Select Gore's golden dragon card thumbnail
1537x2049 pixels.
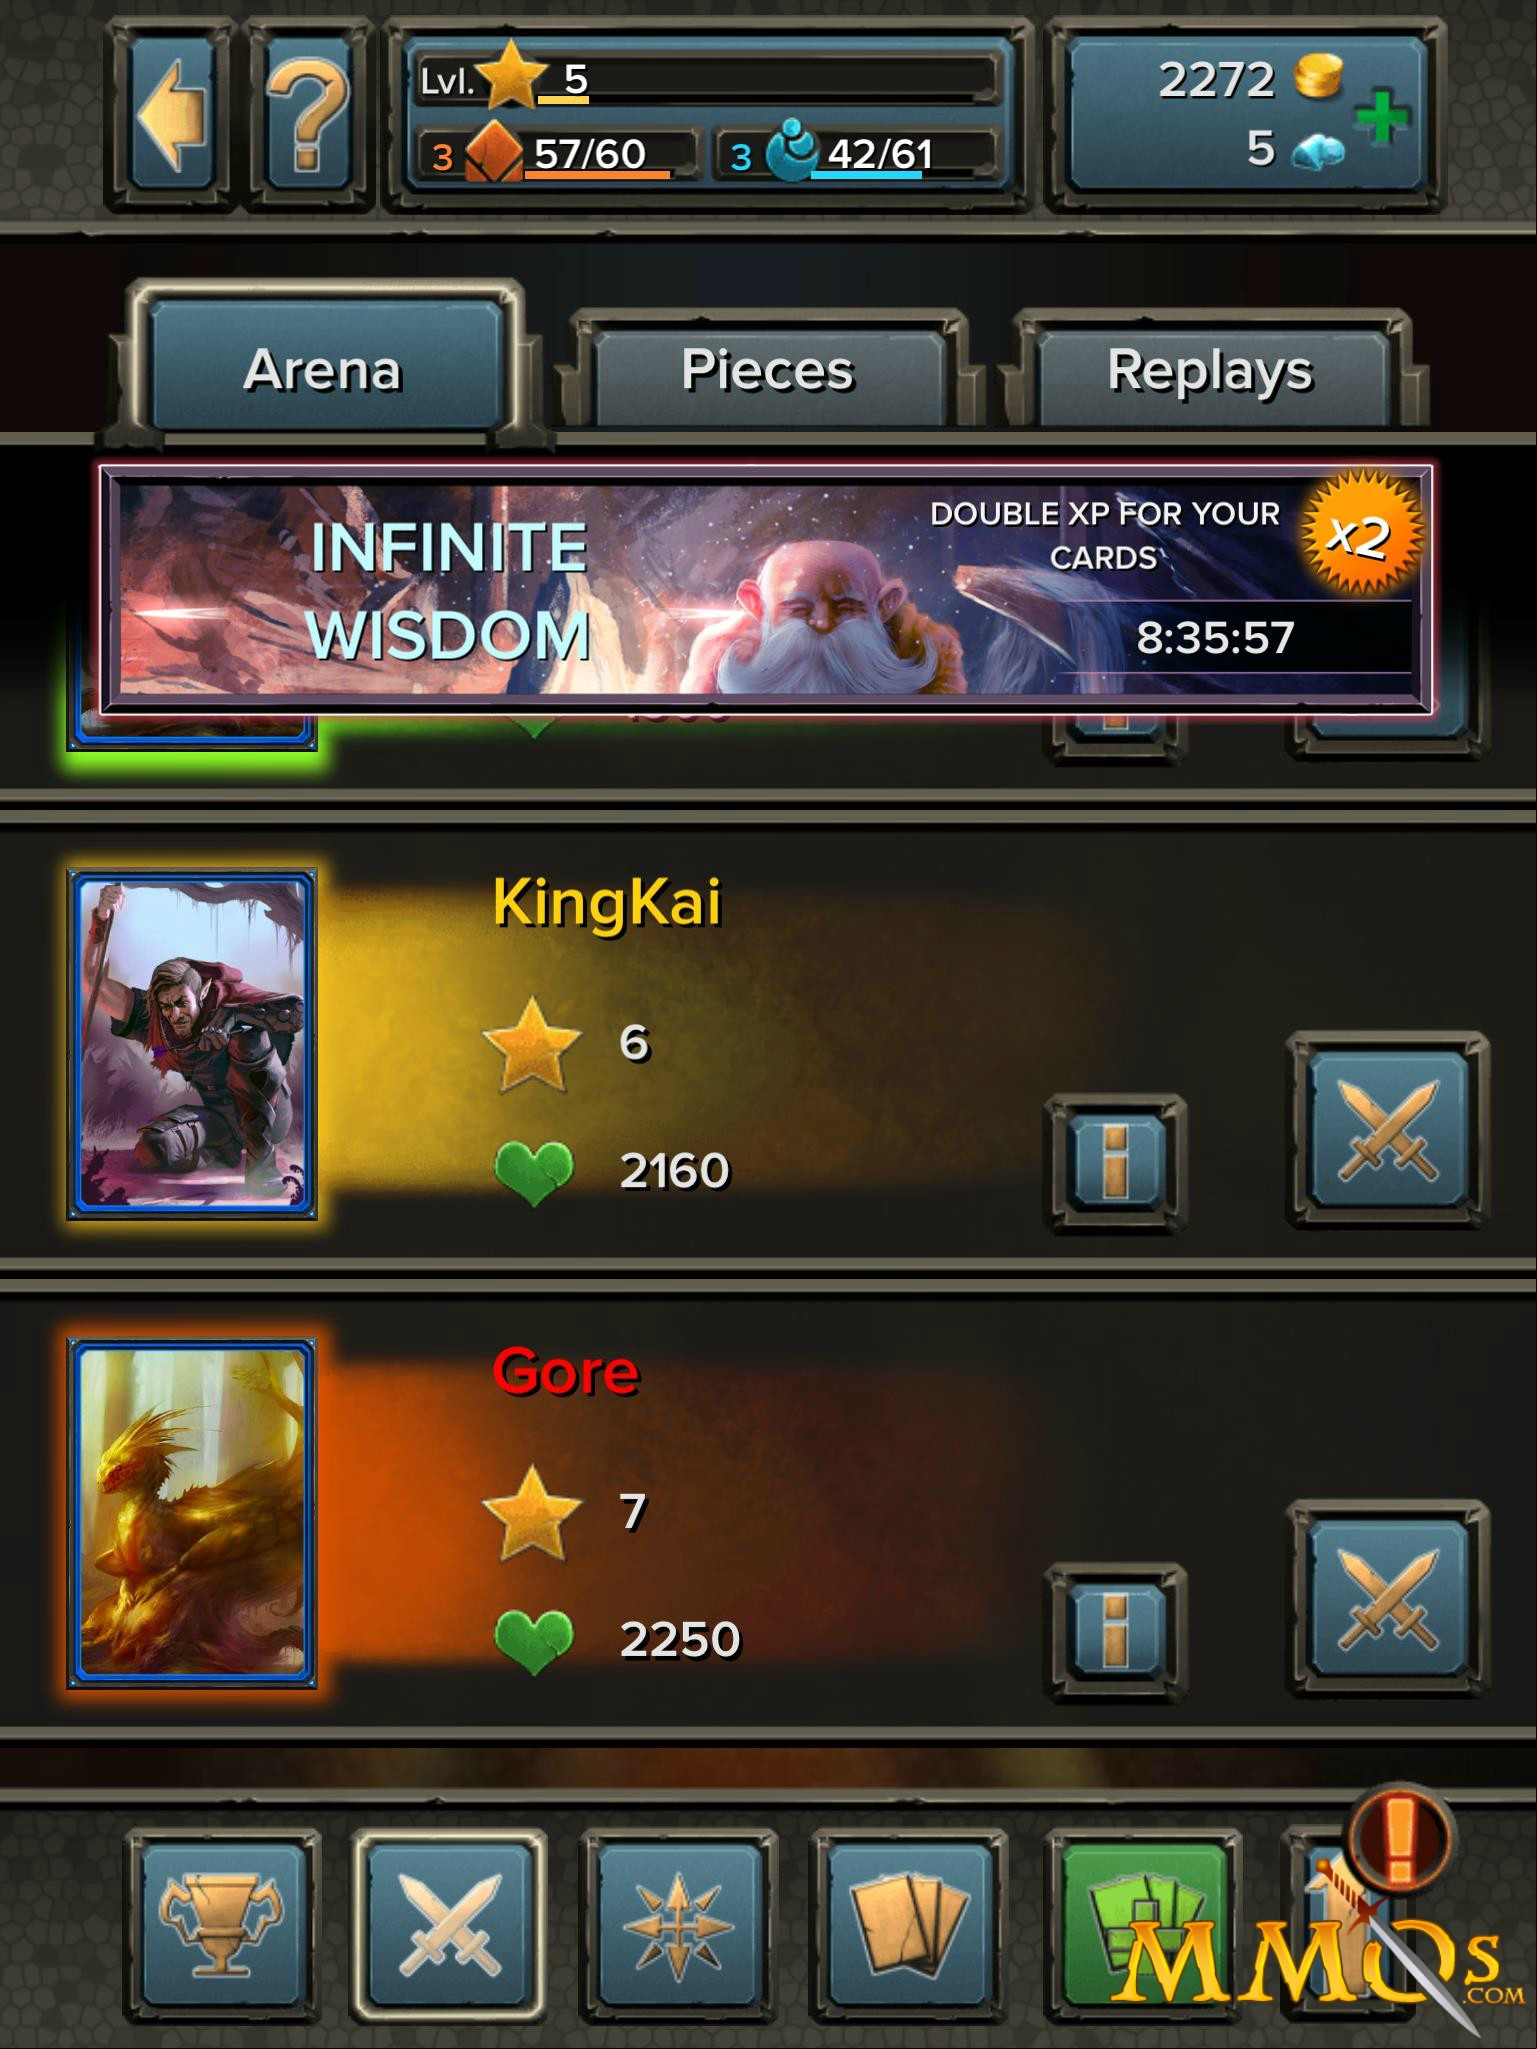click(x=192, y=1513)
